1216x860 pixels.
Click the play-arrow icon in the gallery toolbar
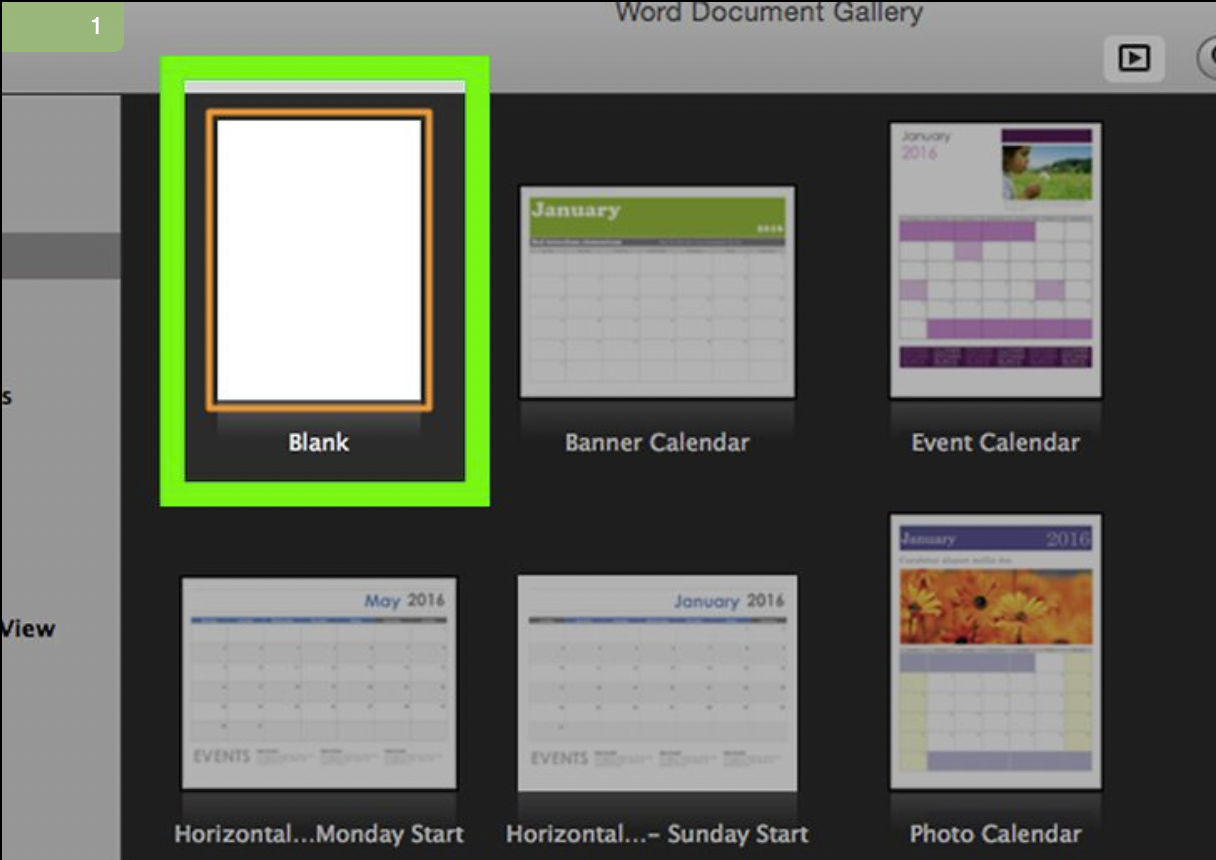coord(1133,59)
